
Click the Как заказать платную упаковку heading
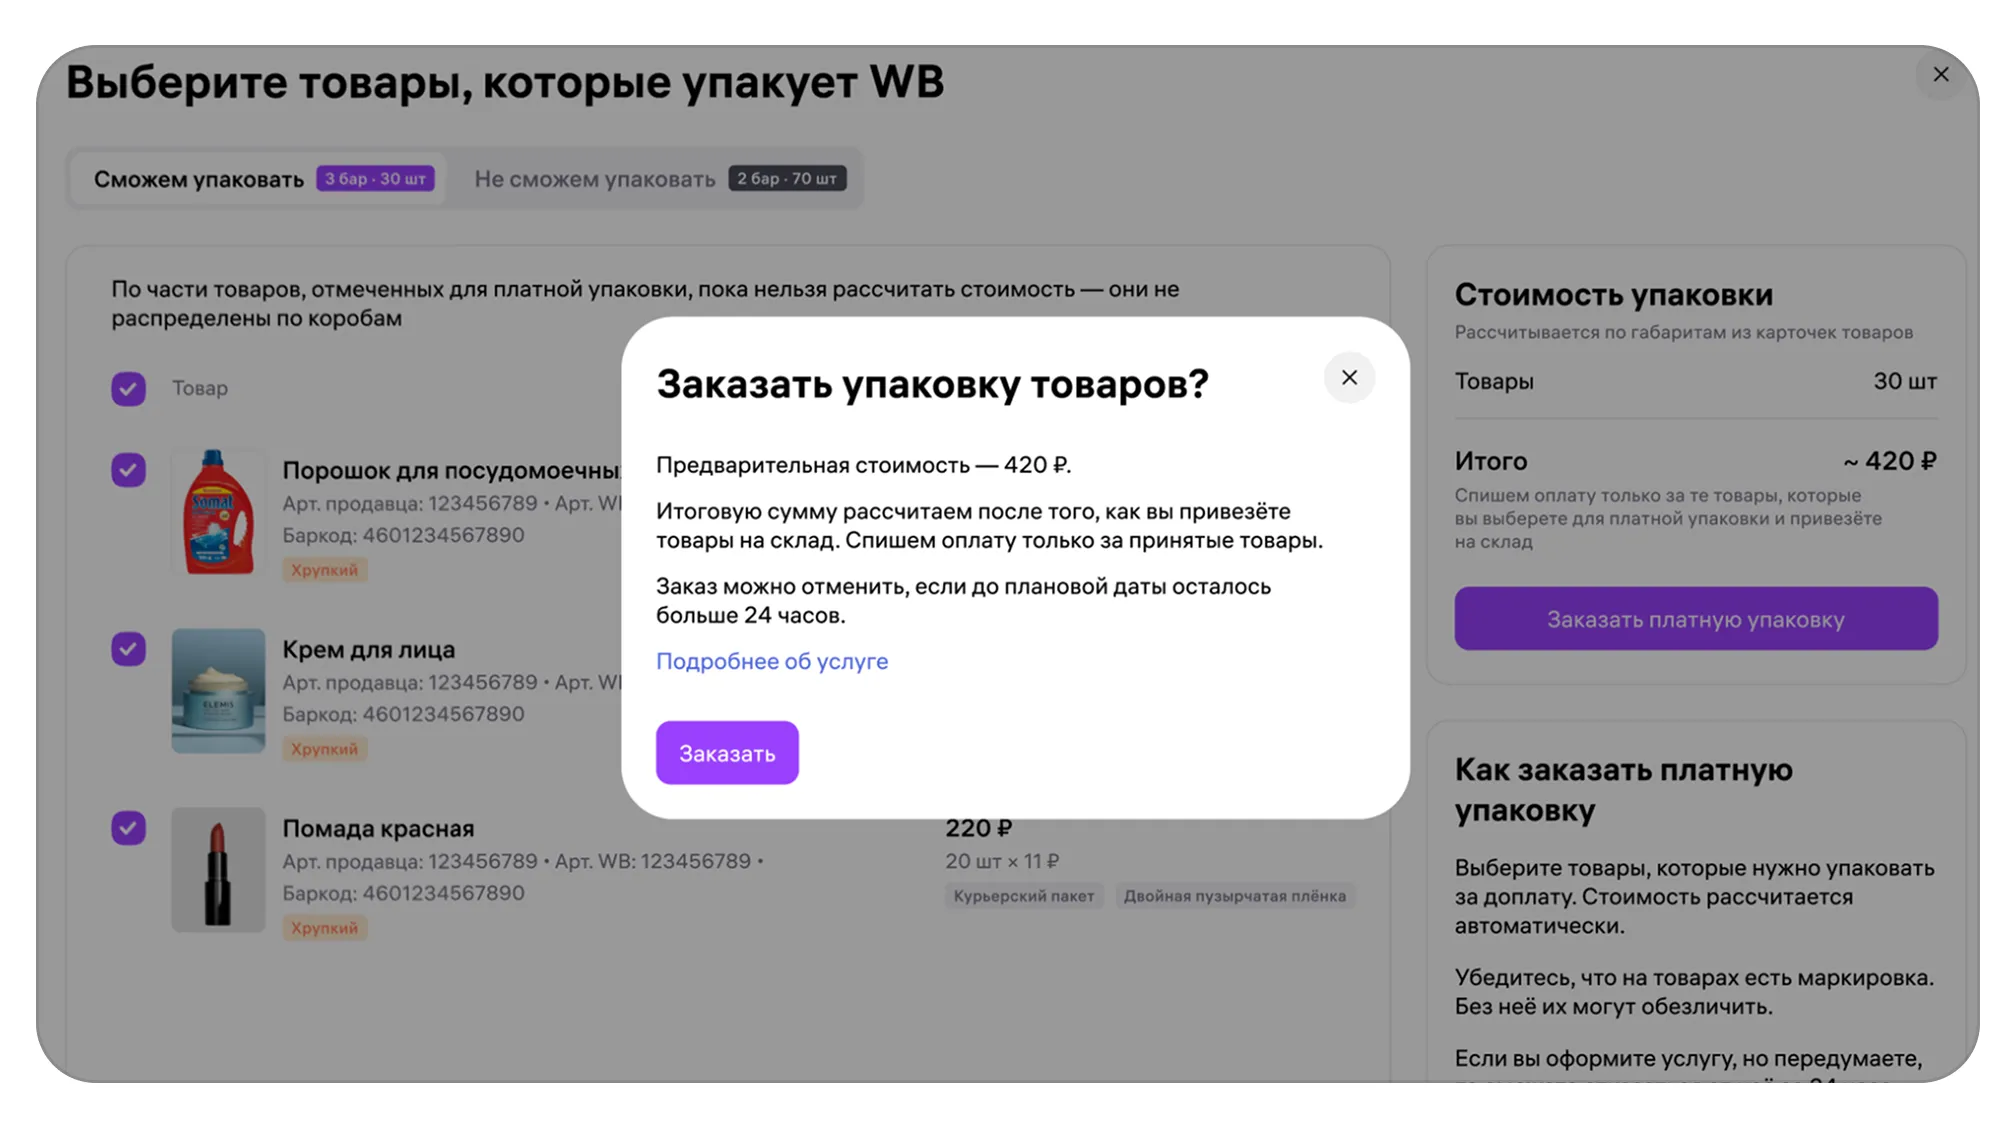pyautogui.click(x=1623, y=790)
